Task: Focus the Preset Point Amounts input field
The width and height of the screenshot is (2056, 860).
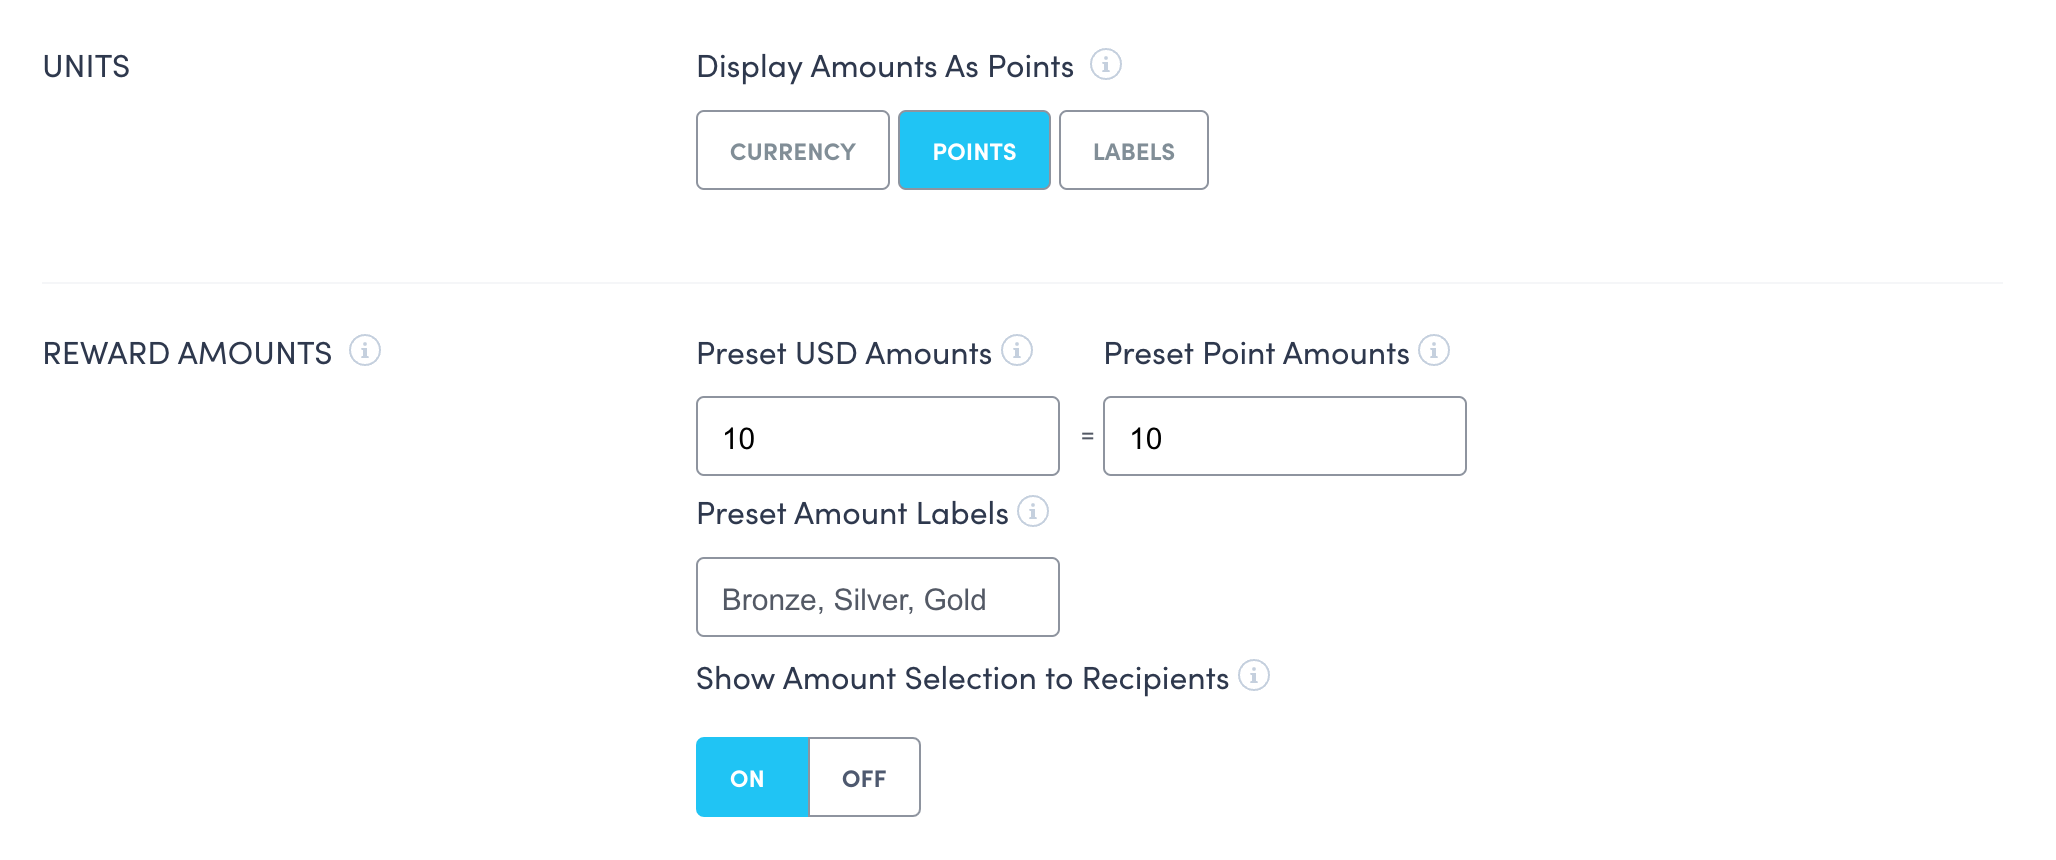Action: (x=1284, y=437)
